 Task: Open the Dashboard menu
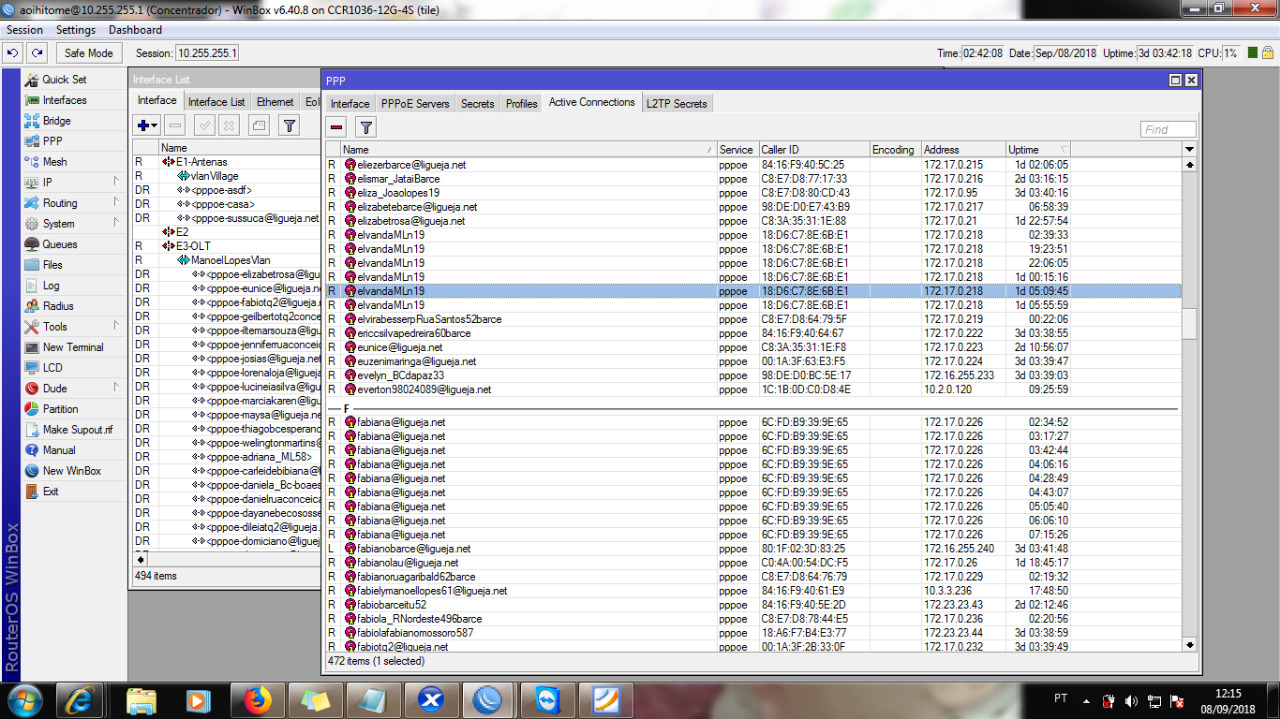coord(135,30)
